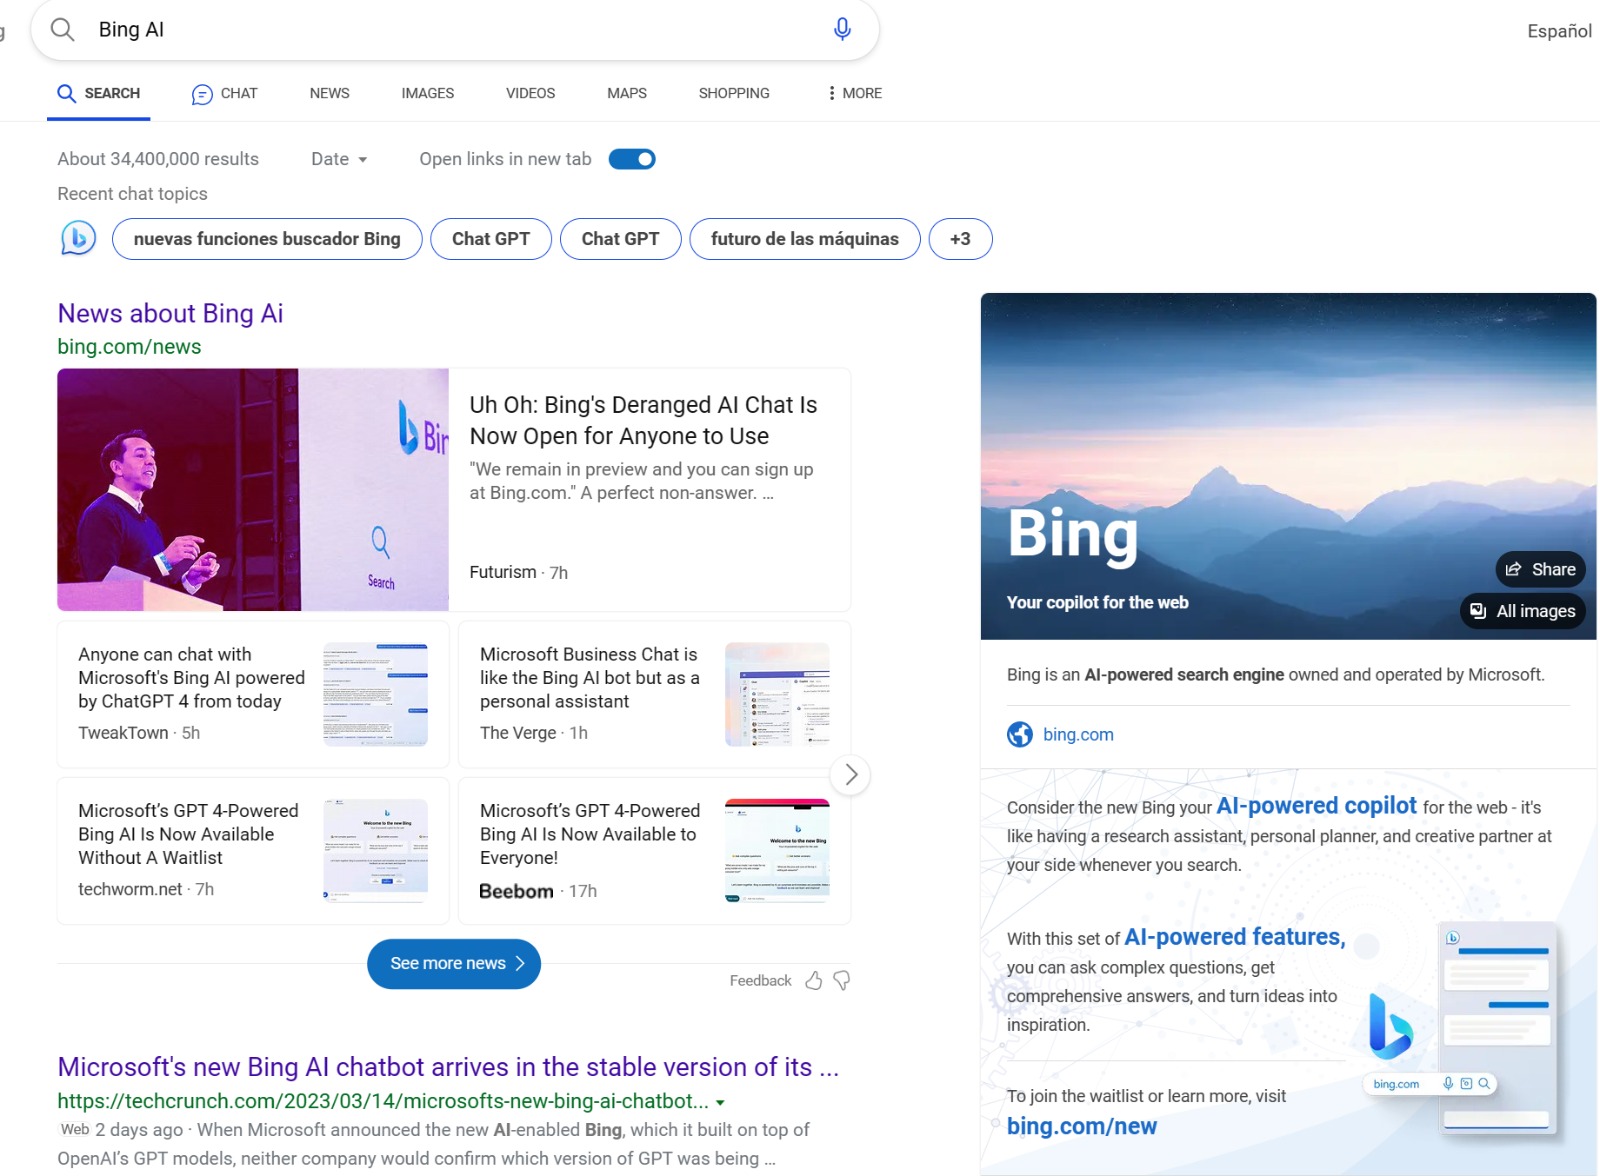Screen dimensions: 1600x1176
Task: Open the bing.com/news link
Action: point(129,347)
